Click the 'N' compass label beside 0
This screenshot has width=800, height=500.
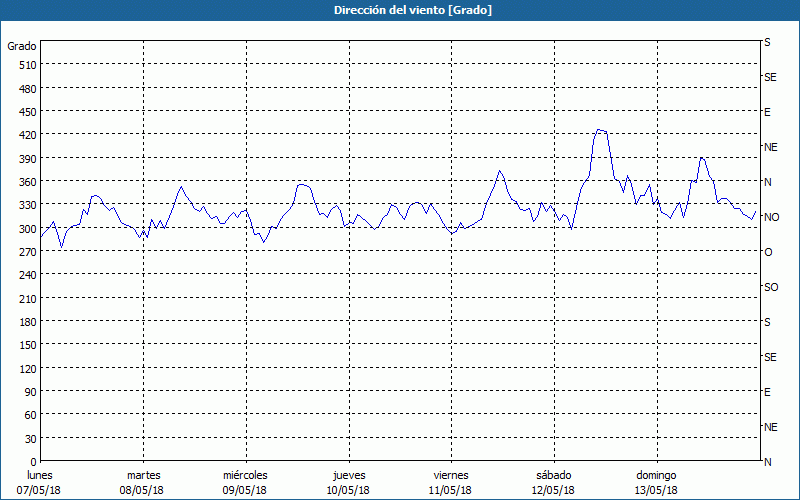pos(768,462)
